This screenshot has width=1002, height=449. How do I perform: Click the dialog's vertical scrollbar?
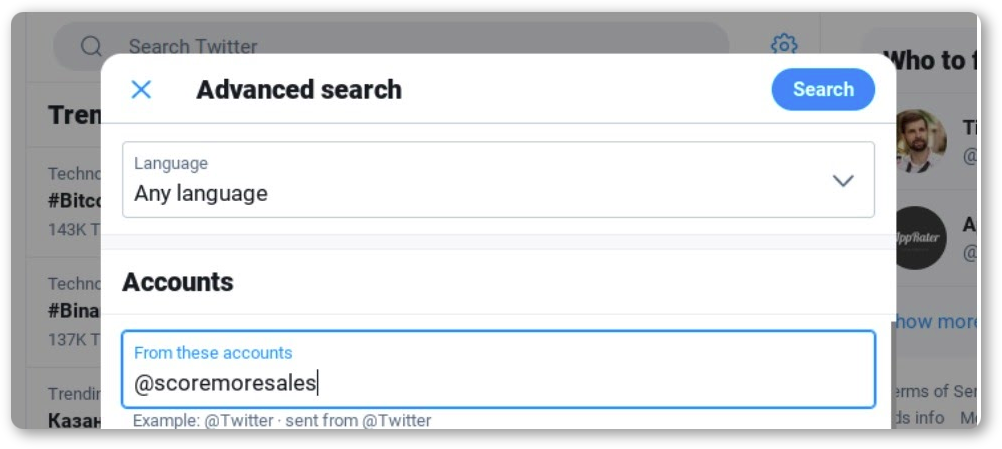[x=893, y=374]
